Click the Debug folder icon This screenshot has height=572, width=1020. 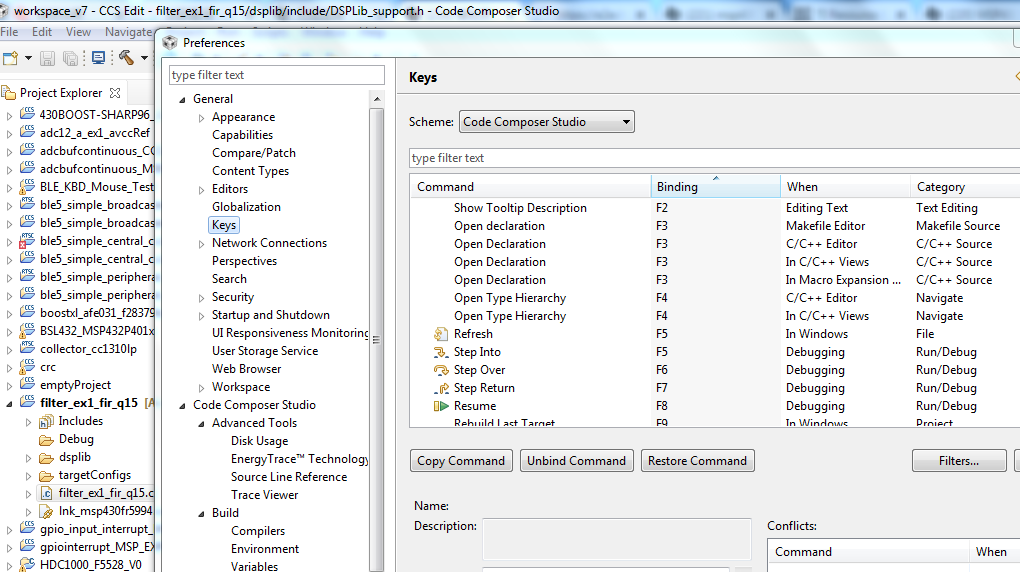(46, 439)
